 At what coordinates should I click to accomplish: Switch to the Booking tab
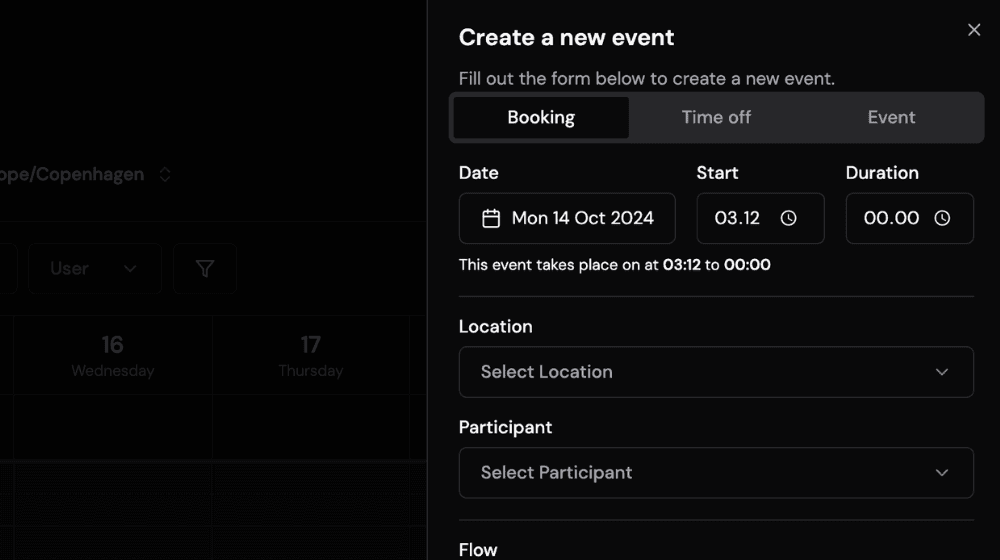click(541, 117)
